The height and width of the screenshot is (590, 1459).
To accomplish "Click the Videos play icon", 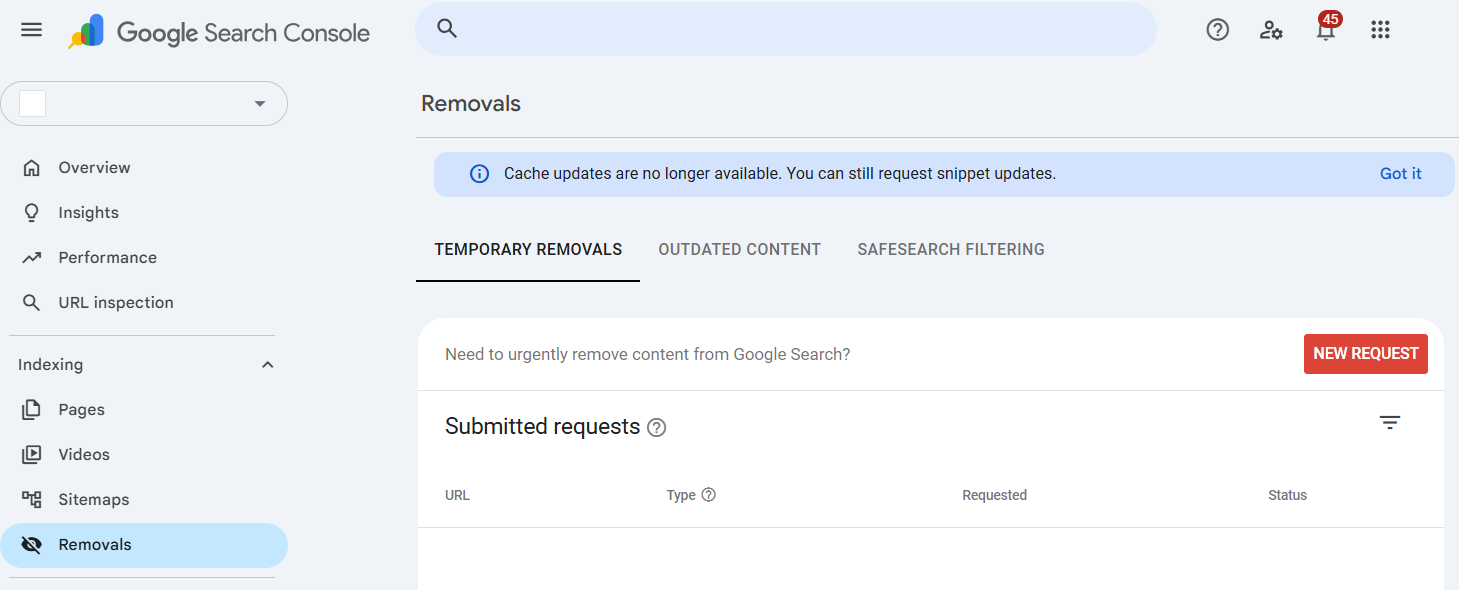I will click(32, 455).
